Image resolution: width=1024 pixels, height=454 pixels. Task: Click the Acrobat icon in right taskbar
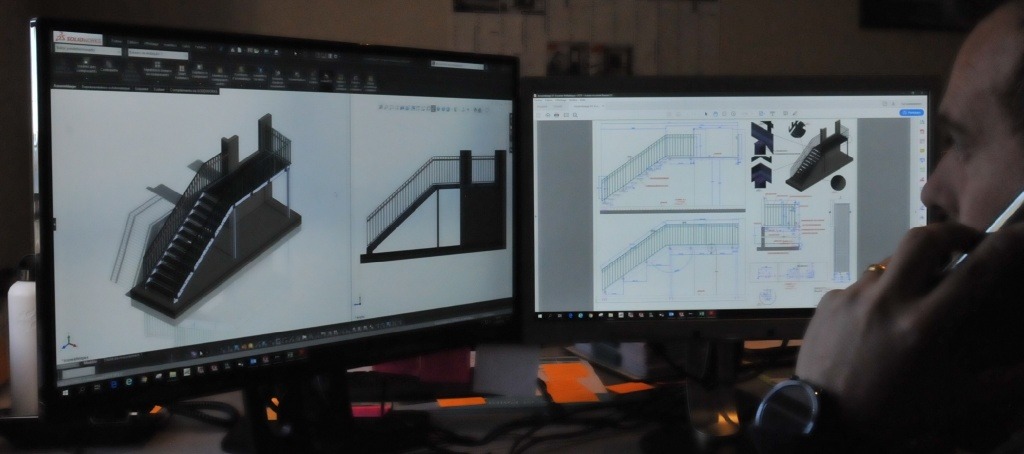[x=711, y=314]
